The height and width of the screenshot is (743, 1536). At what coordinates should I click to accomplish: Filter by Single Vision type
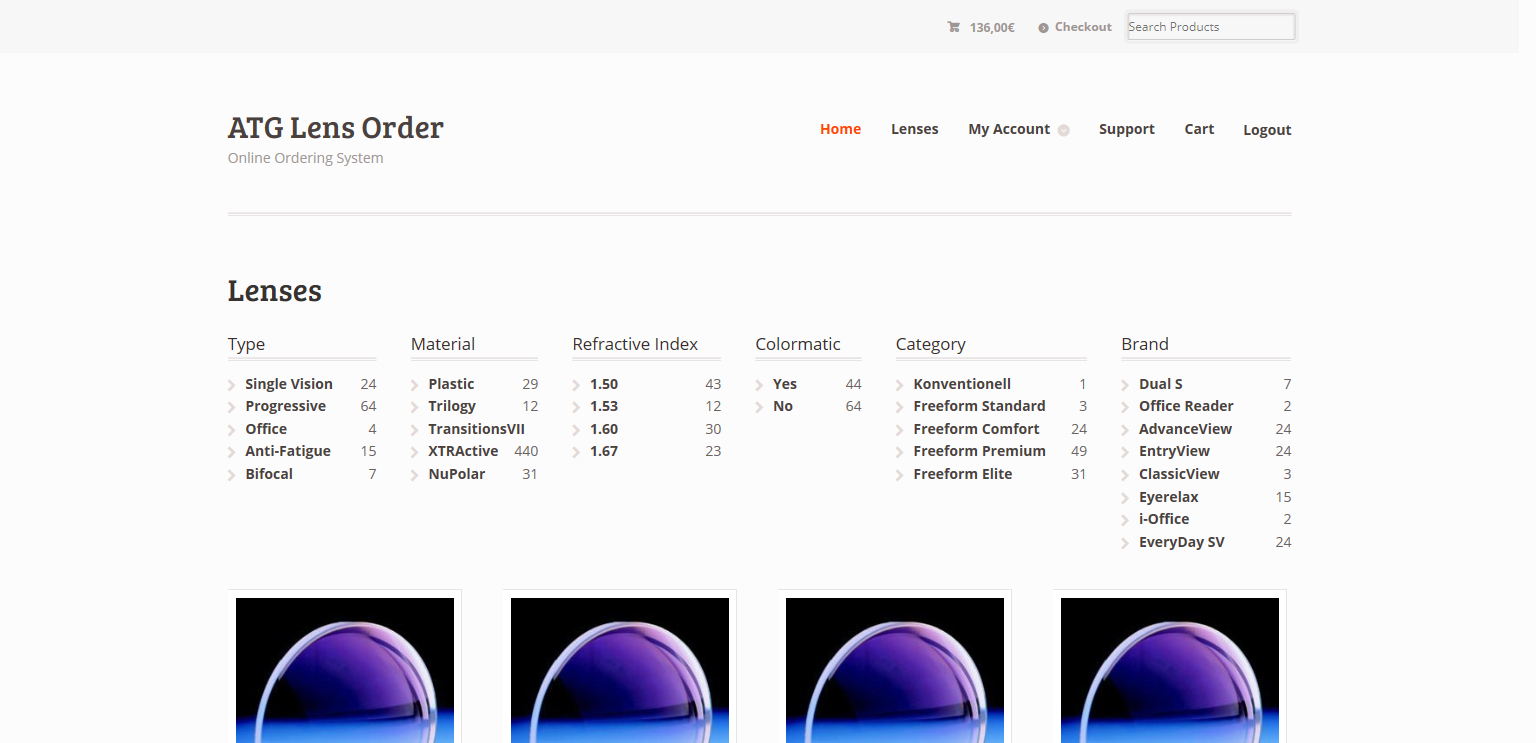[x=289, y=384]
